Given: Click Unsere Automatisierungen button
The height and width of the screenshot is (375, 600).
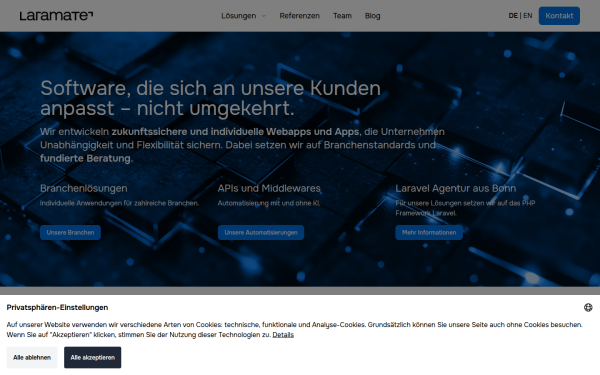Looking at the screenshot, I should tap(261, 232).
